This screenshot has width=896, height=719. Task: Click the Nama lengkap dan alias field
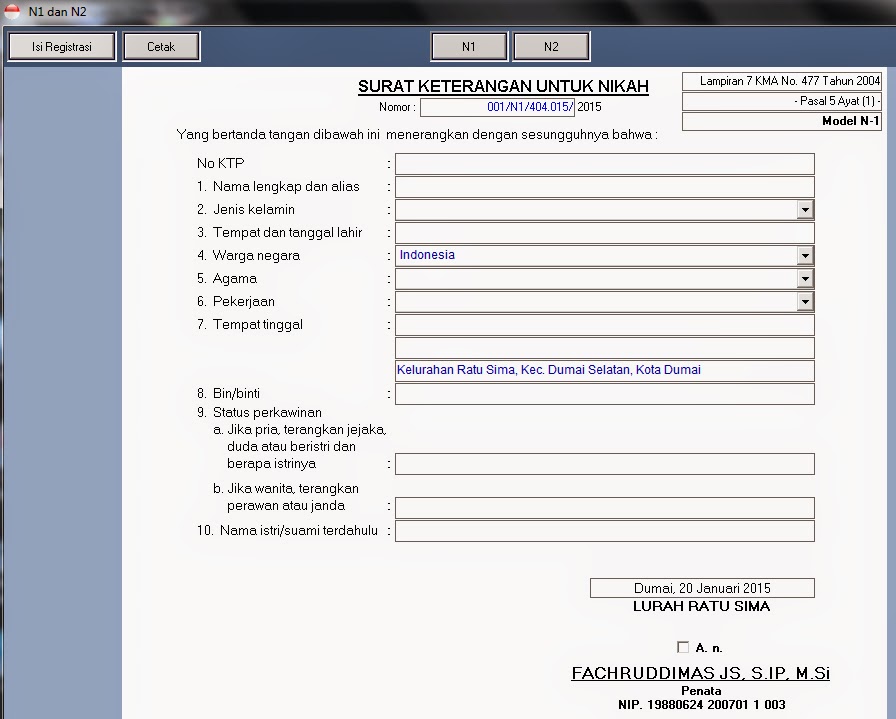pyautogui.click(x=604, y=186)
